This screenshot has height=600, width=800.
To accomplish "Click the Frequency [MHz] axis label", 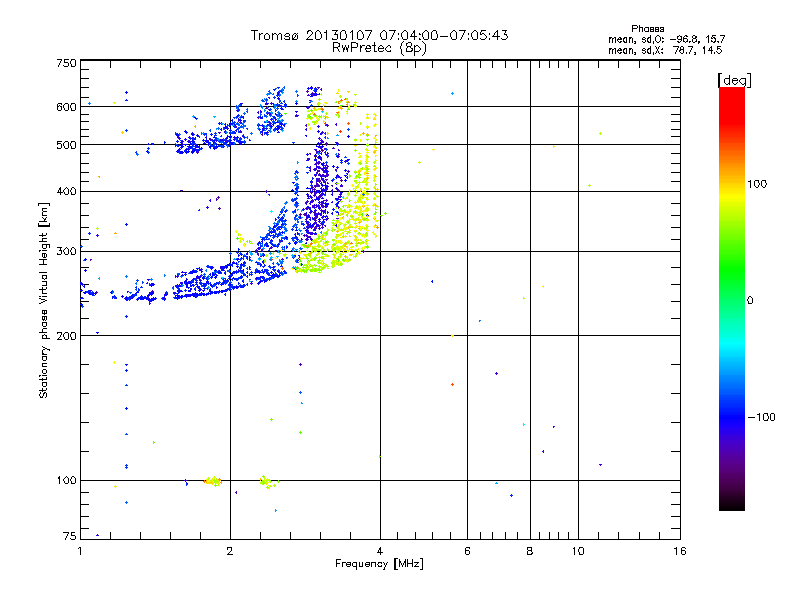I will tap(379, 565).
